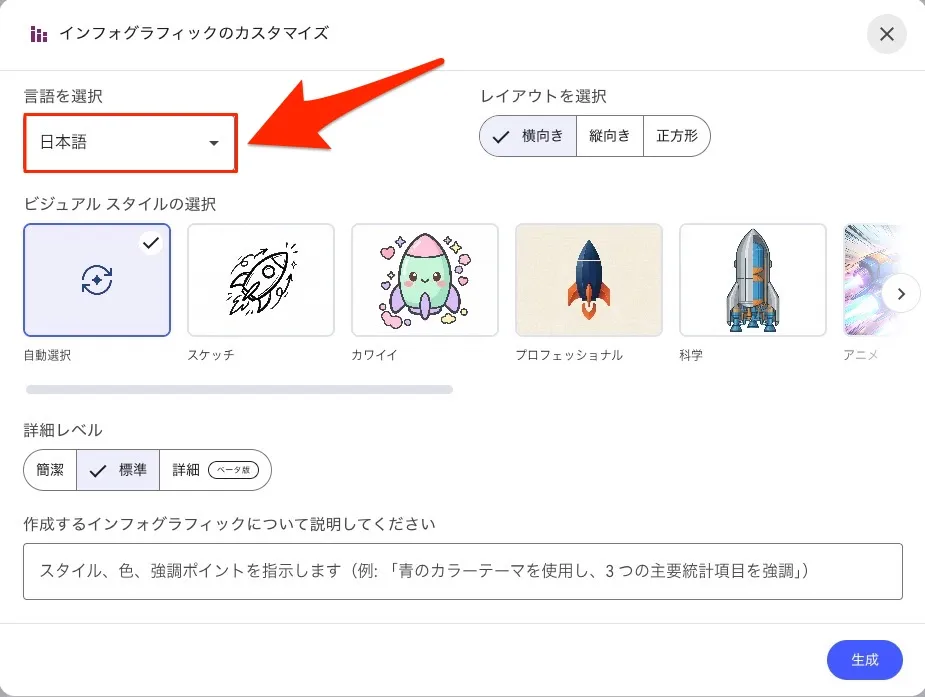Select the standard (標準) detail level
The image size is (925, 697).
tap(119, 470)
